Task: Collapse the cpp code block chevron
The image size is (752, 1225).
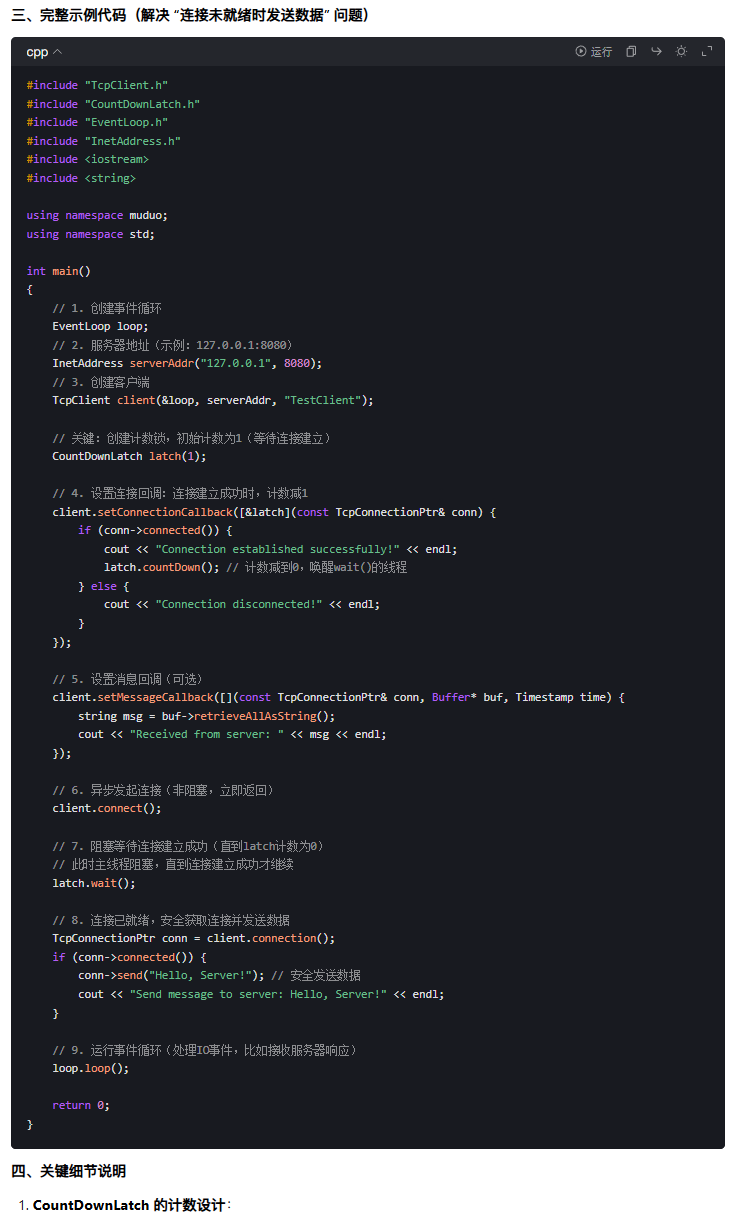Action: (x=57, y=52)
